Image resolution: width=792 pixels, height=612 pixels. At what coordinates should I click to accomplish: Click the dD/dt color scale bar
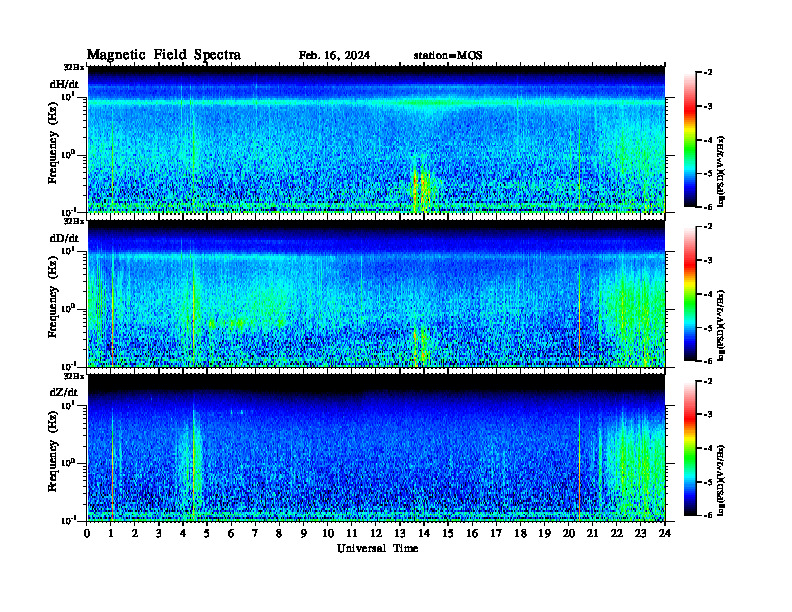(690, 294)
